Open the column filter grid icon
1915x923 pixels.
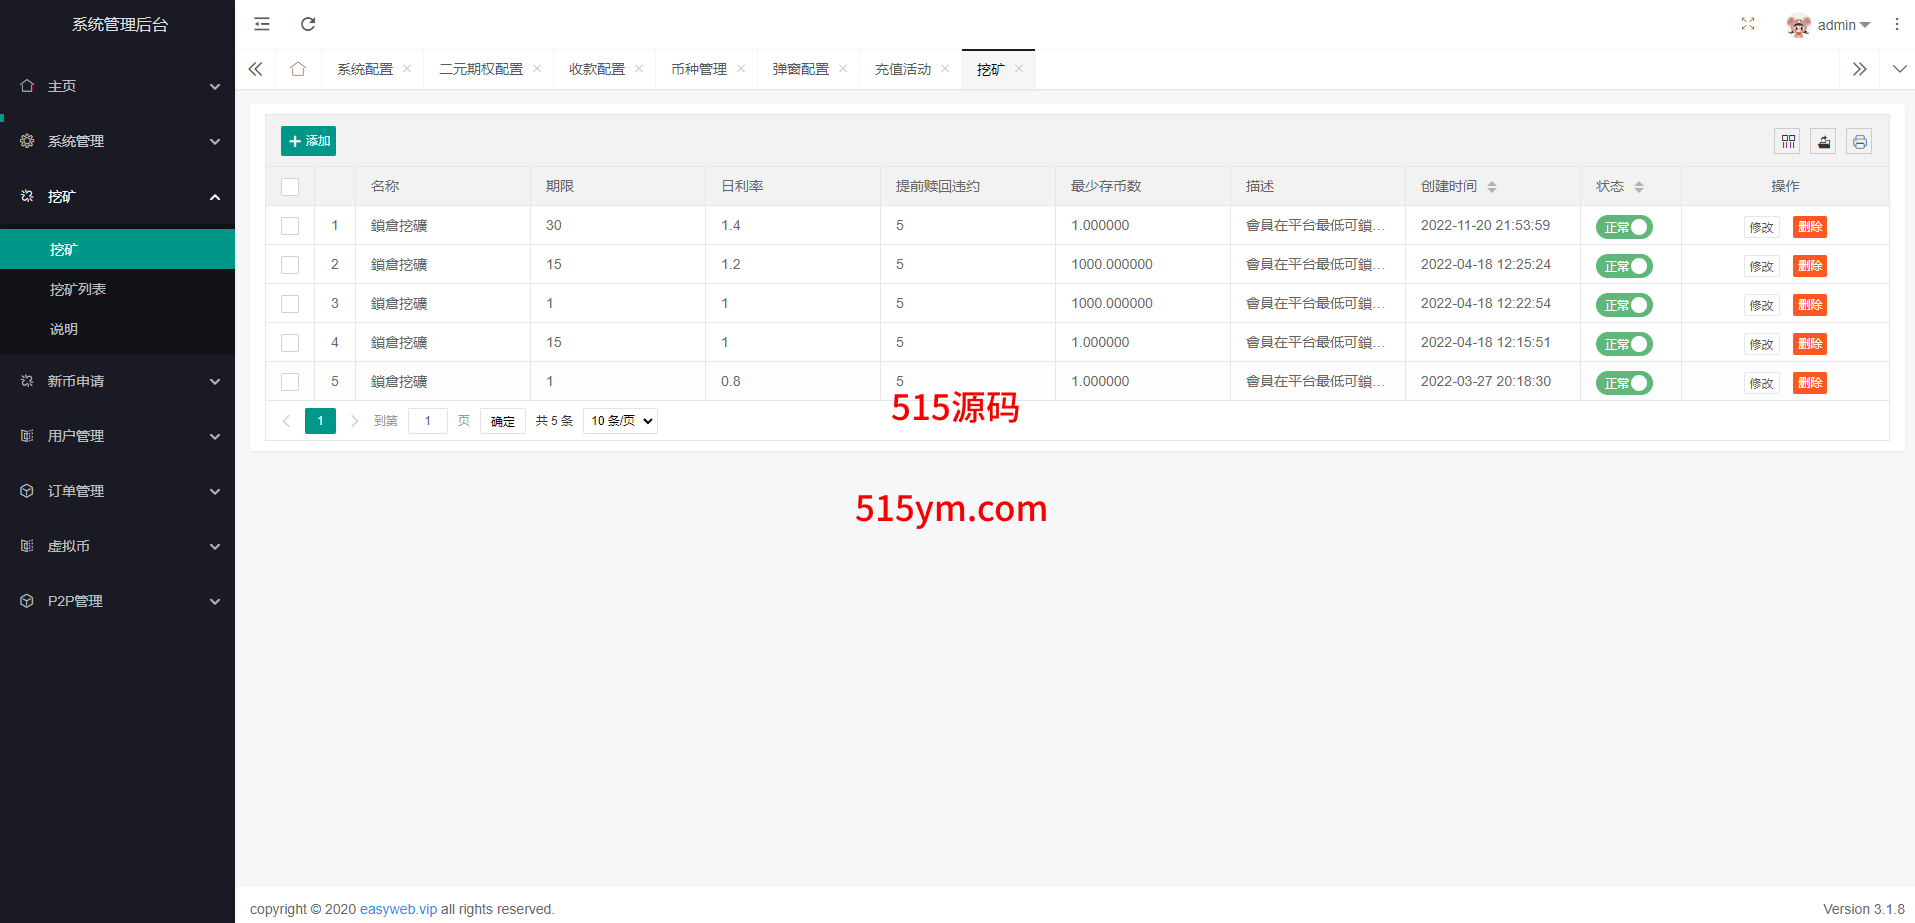click(x=1788, y=142)
